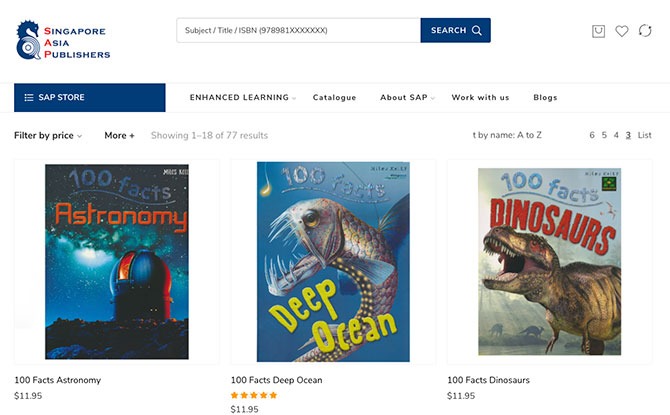
Task: Open the wishlist heart icon
Action: click(x=621, y=31)
